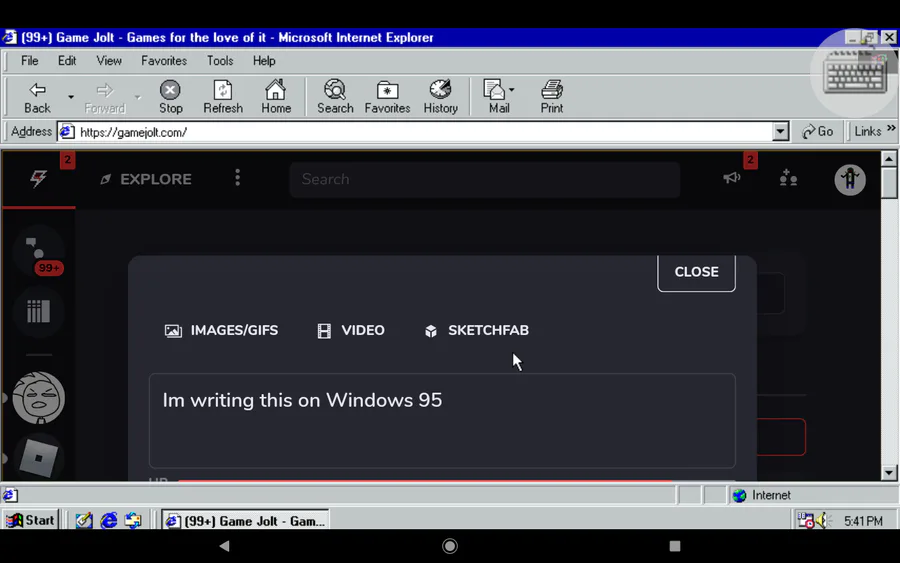Open the Favorites toolbar icon
Viewport: 900px width, 563px height.
point(387,97)
